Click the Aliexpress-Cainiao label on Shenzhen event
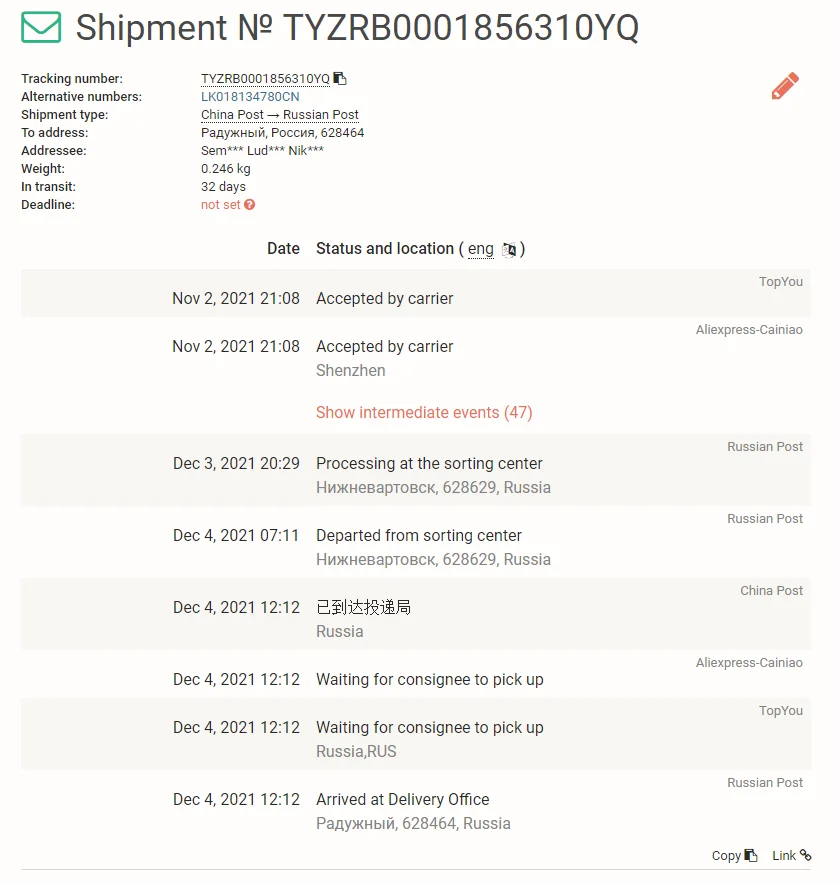This screenshot has width=839, height=884. click(x=749, y=330)
